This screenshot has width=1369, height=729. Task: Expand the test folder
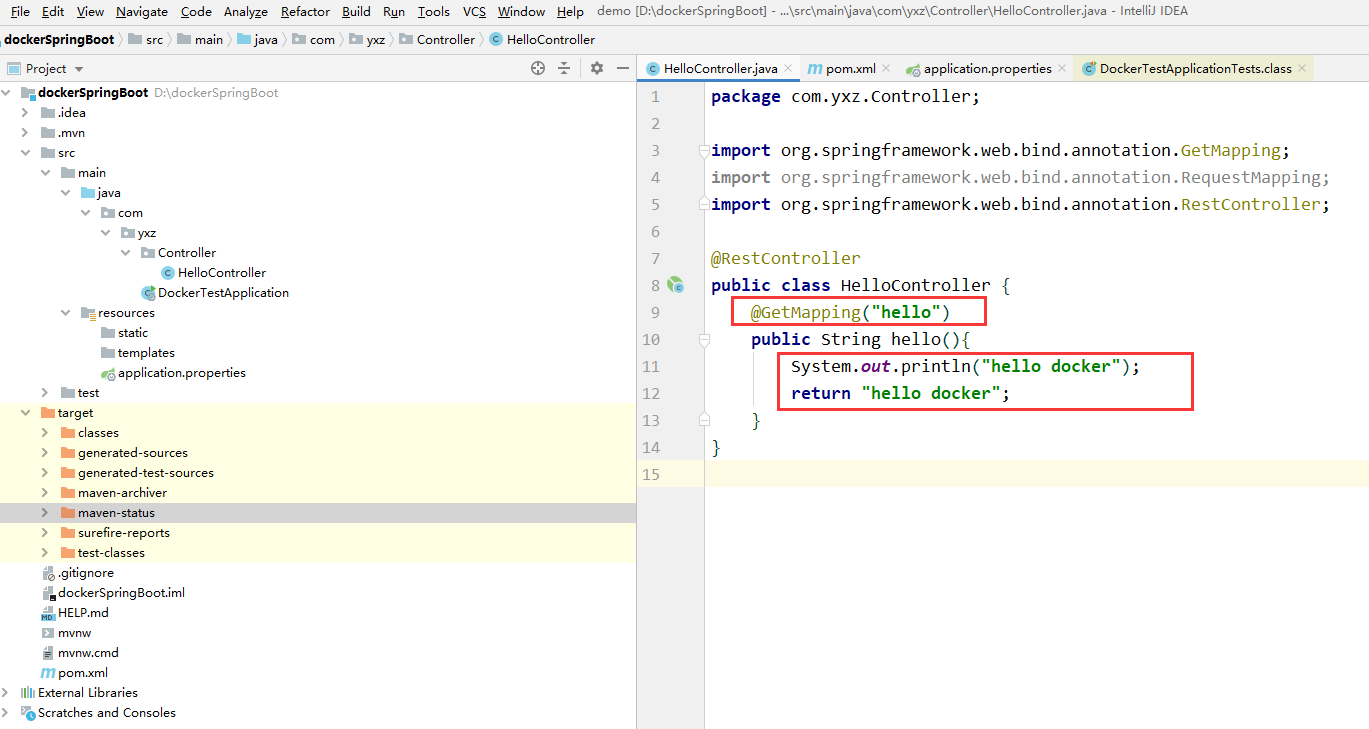[x=44, y=392]
